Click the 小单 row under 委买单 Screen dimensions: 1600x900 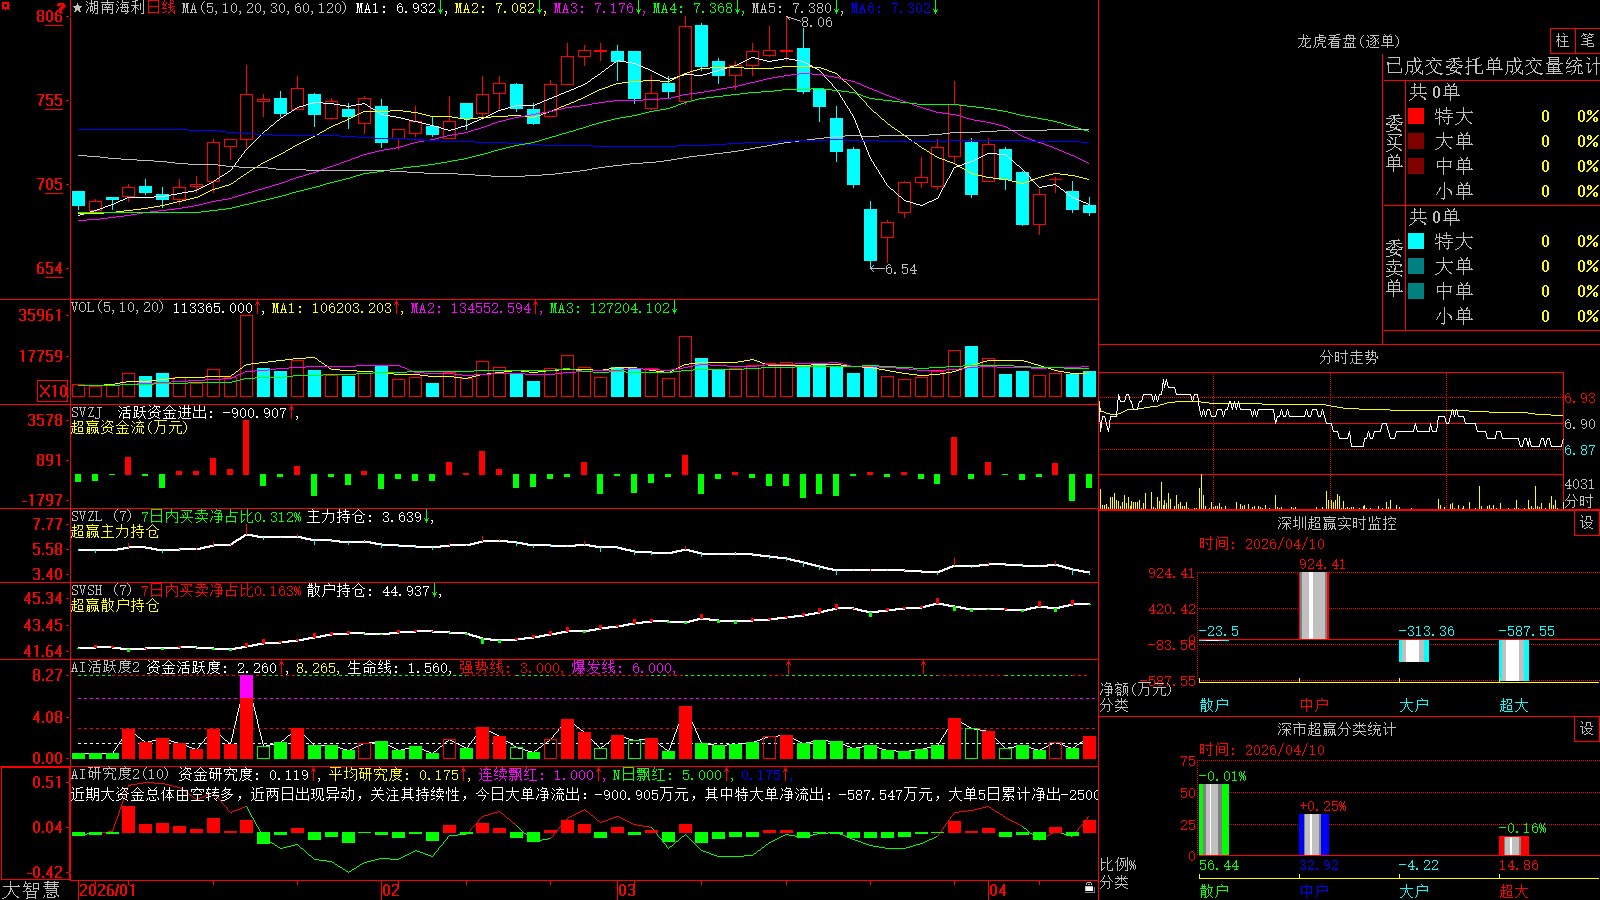[1503, 191]
